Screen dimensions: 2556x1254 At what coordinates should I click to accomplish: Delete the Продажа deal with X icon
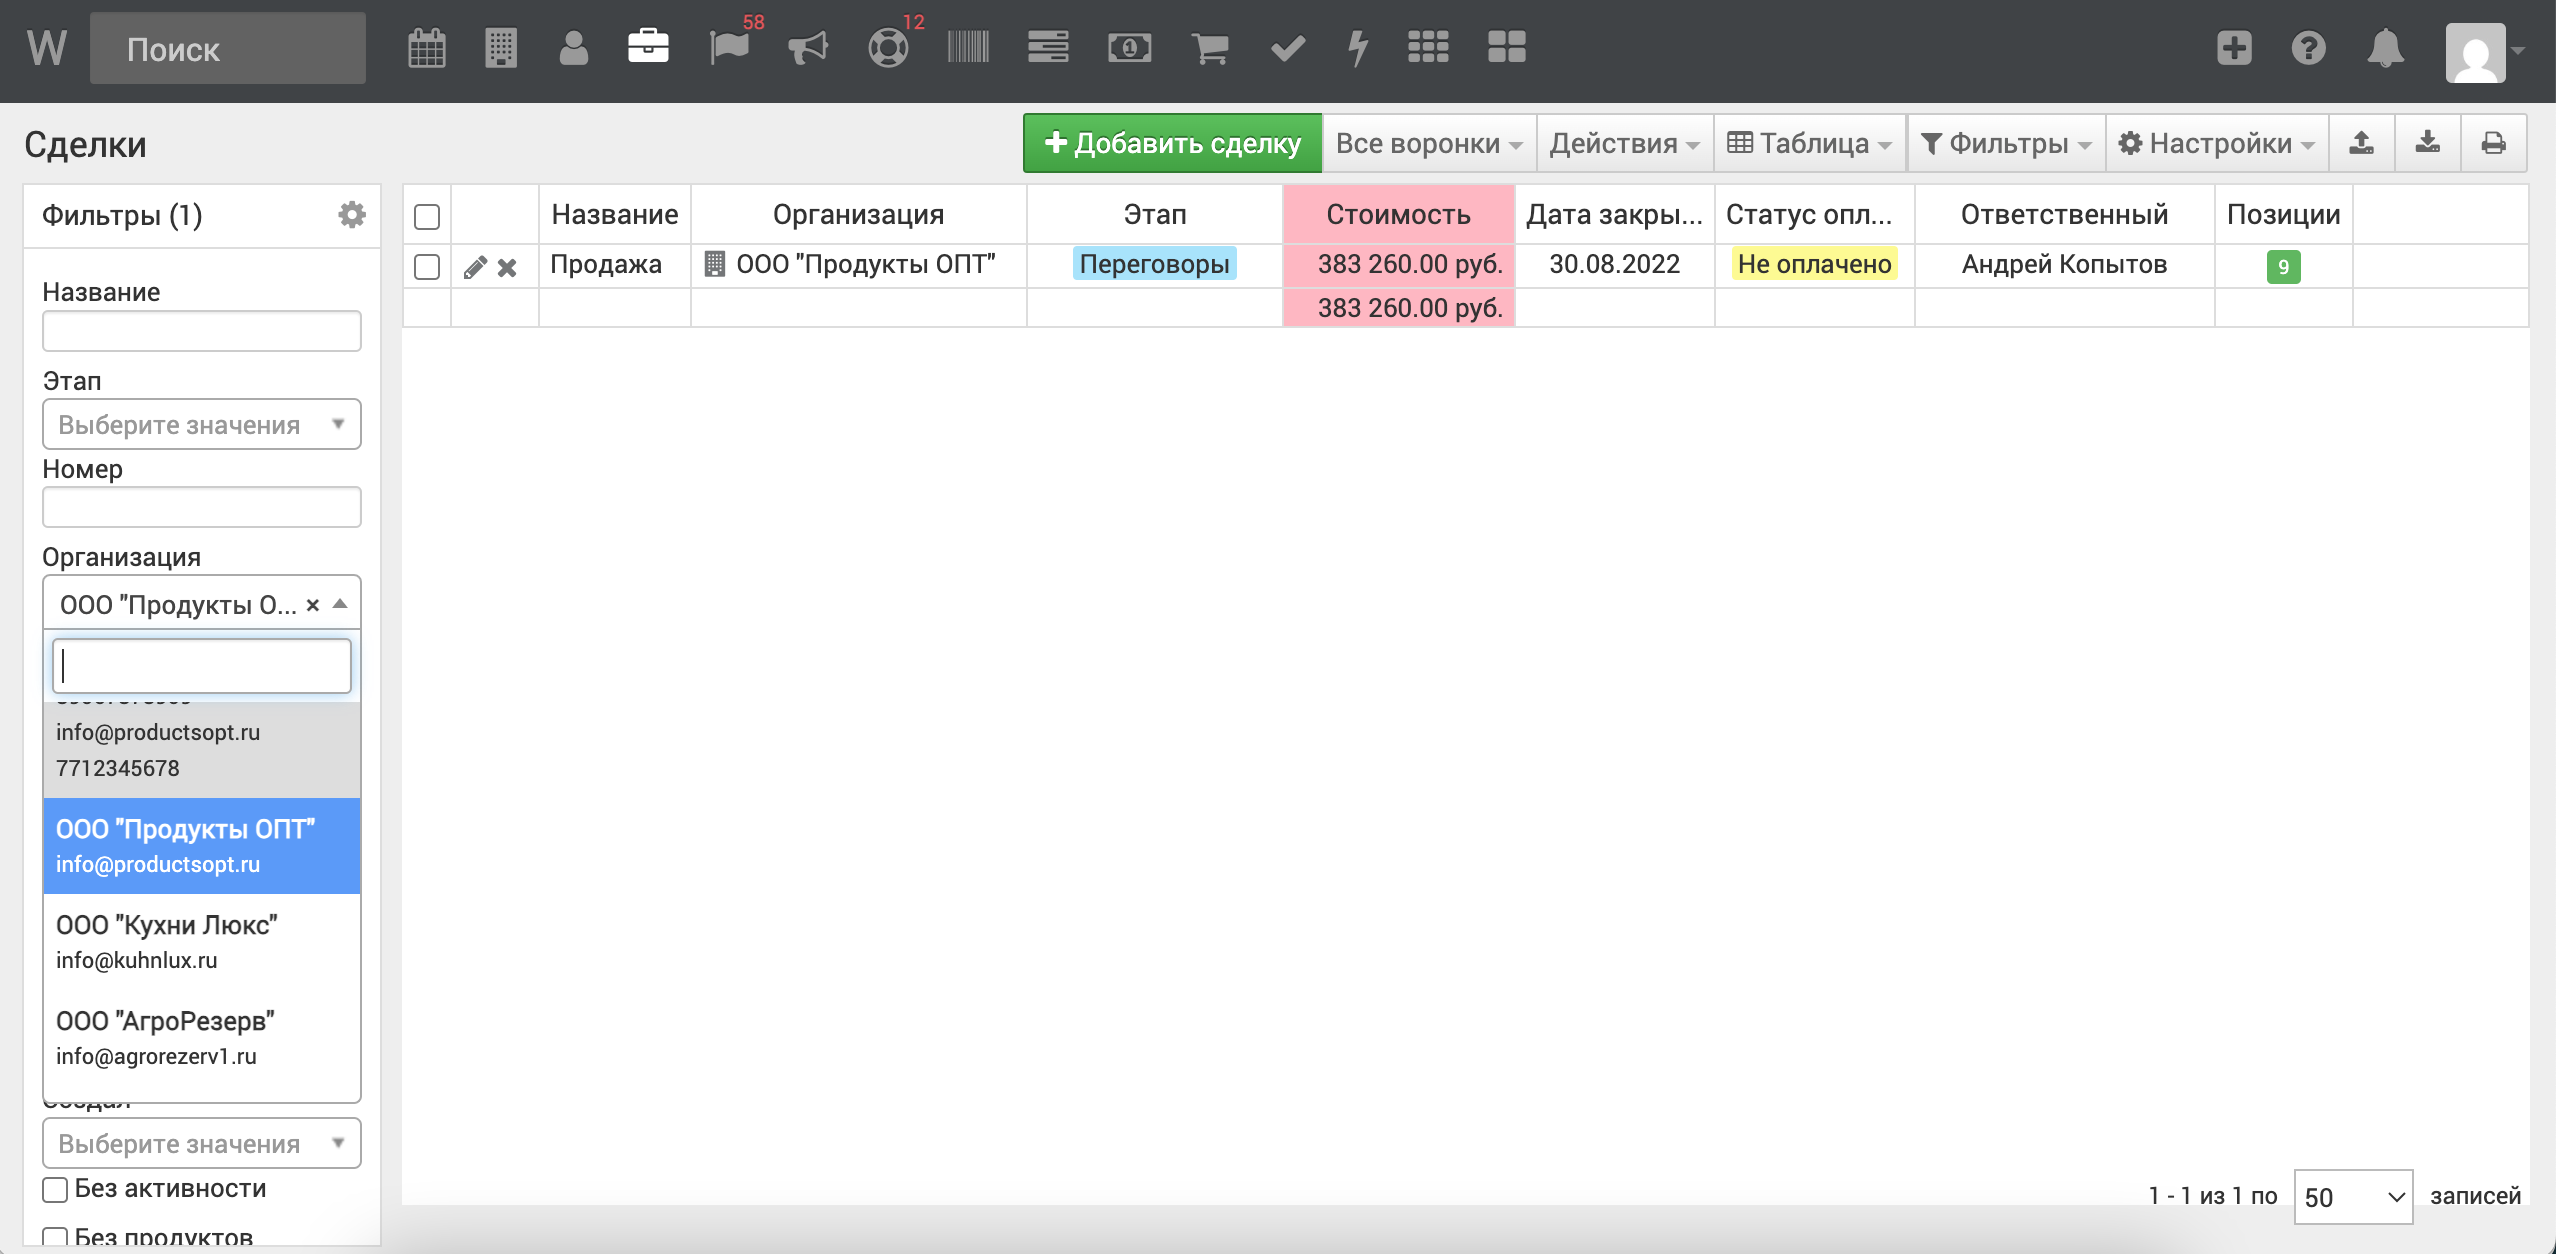[x=507, y=267]
